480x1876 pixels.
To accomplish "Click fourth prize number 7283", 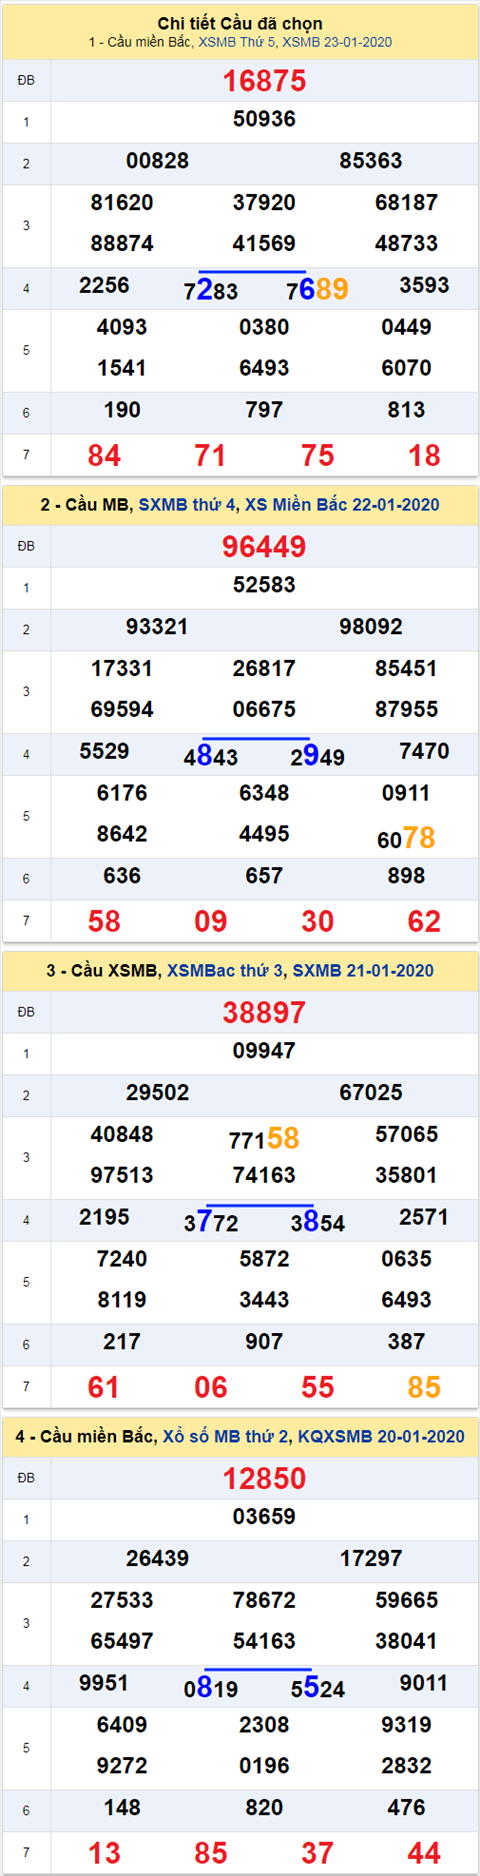I will [211, 290].
